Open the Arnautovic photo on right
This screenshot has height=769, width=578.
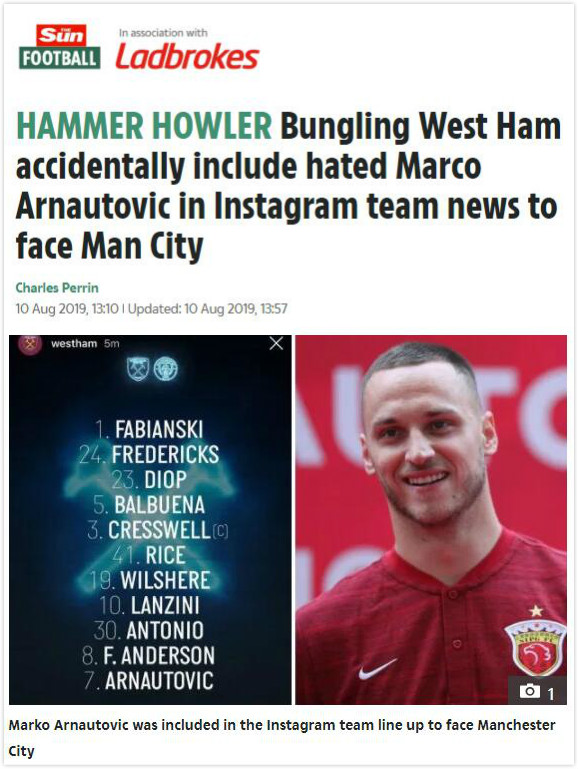pyautogui.click(x=431, y=520)
